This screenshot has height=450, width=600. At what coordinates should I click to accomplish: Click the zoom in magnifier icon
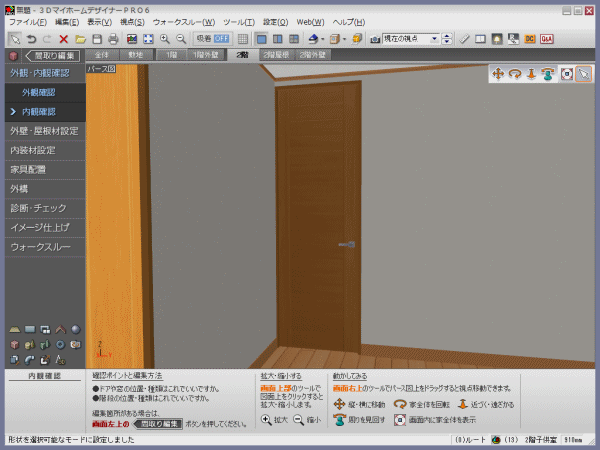(164, 38)
